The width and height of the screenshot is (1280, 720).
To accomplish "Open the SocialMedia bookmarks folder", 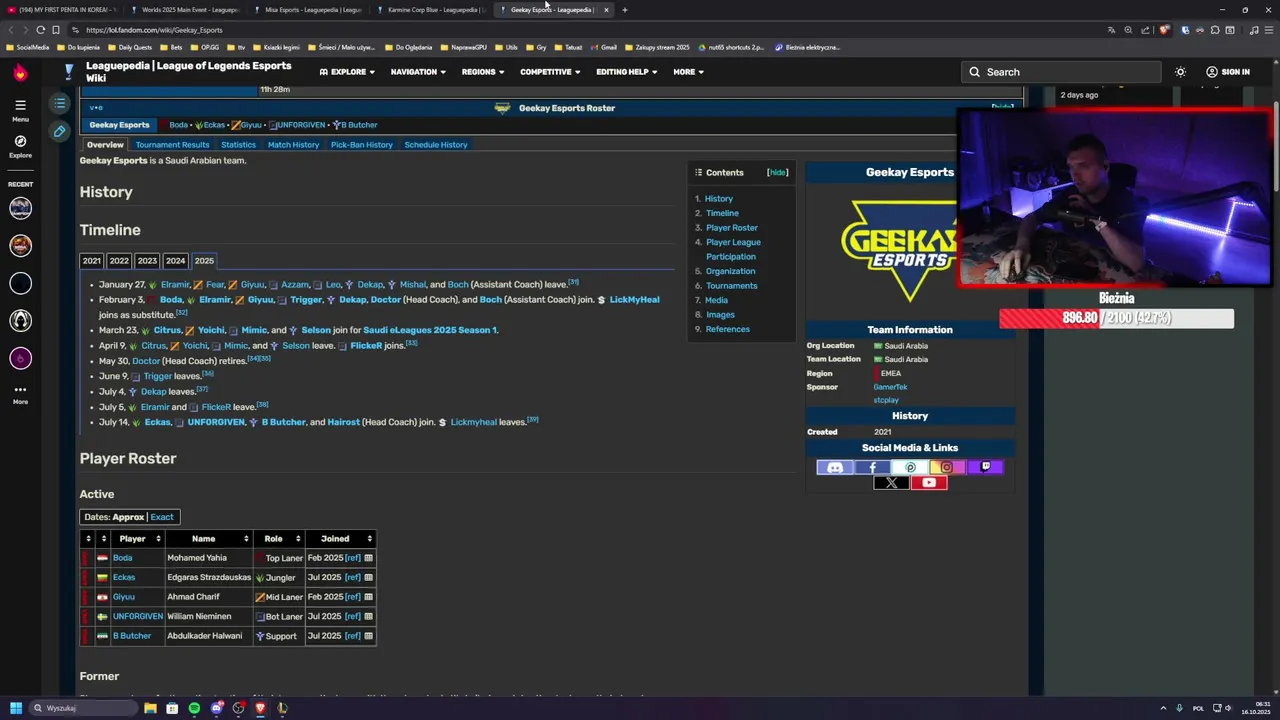I will coord(28,47).
